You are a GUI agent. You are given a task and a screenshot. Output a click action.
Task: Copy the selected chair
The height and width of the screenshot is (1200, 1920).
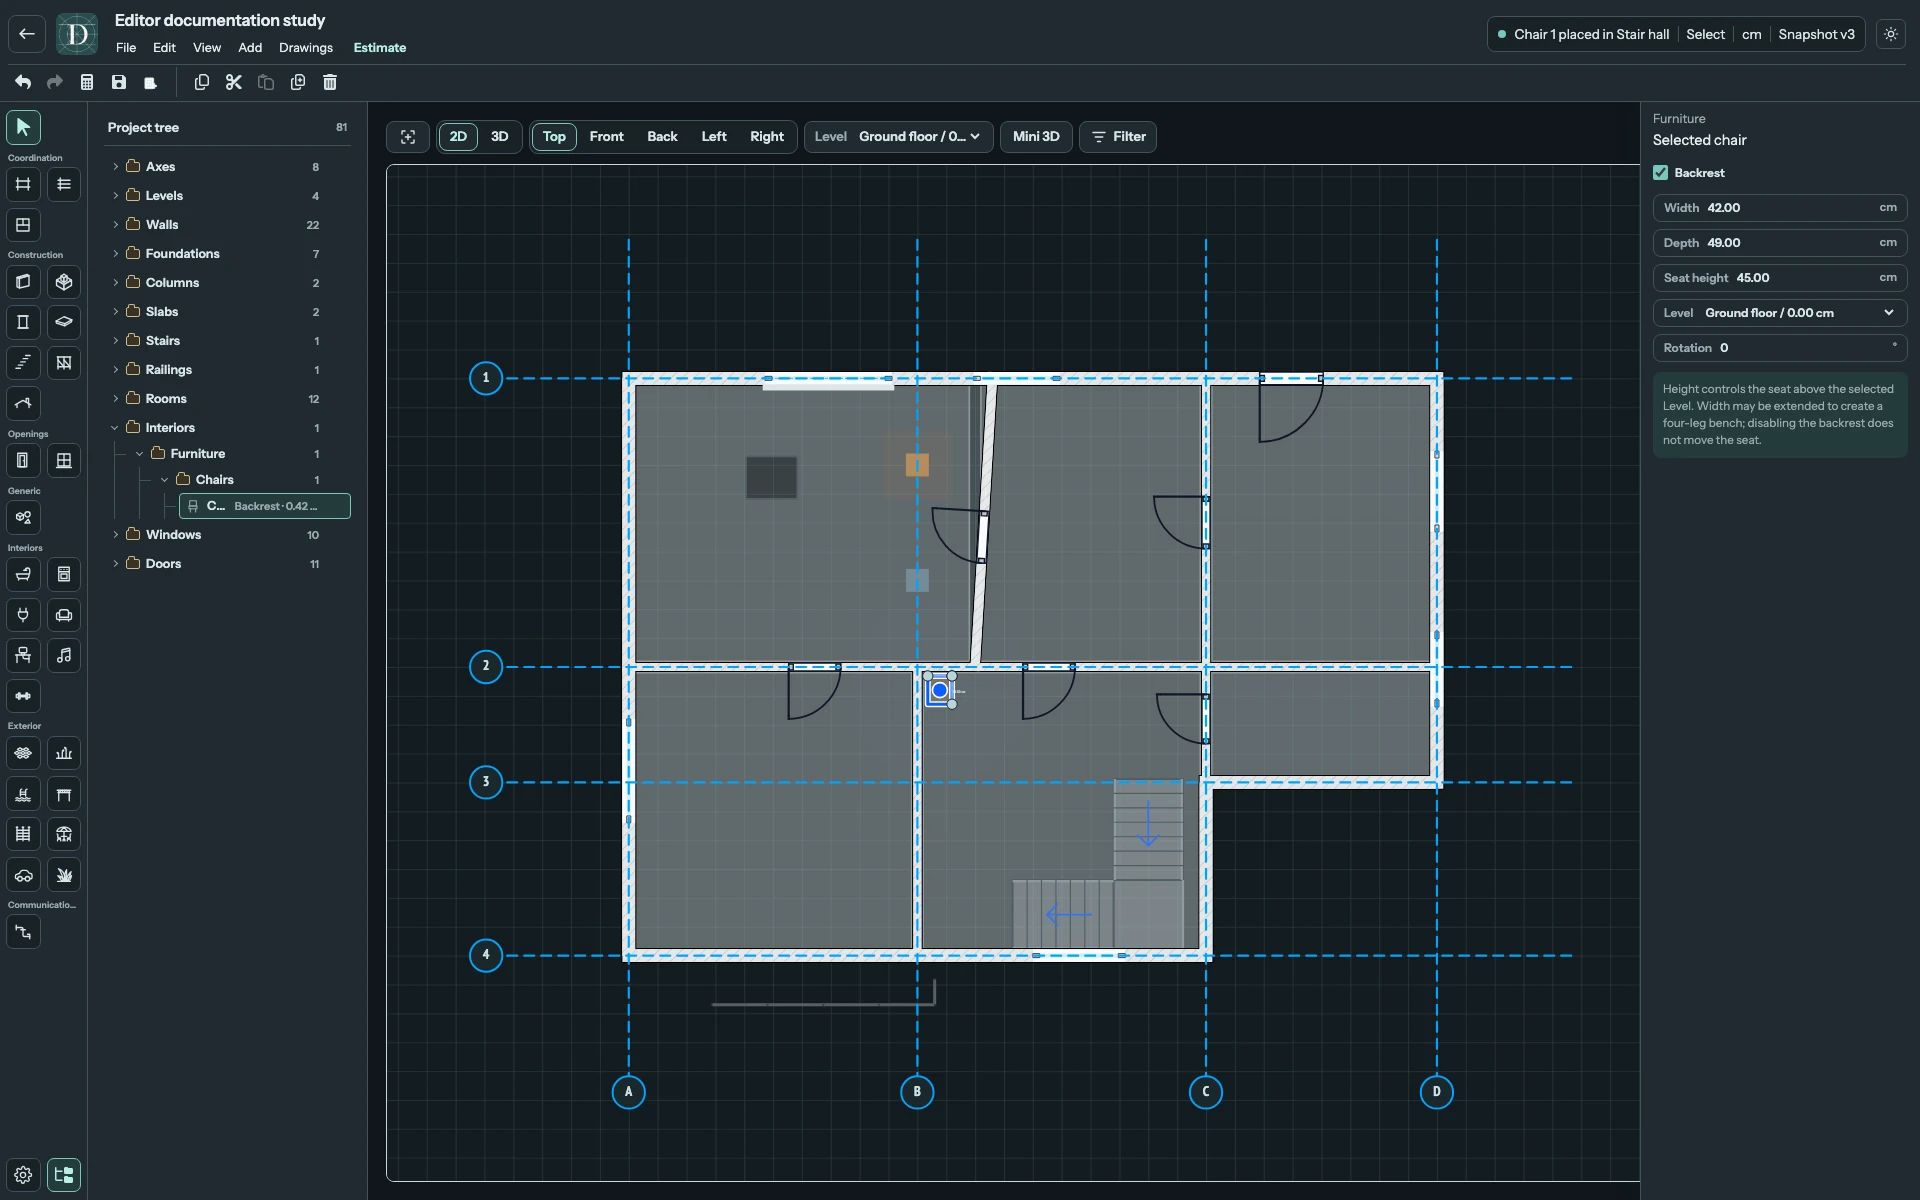[202, 82]
